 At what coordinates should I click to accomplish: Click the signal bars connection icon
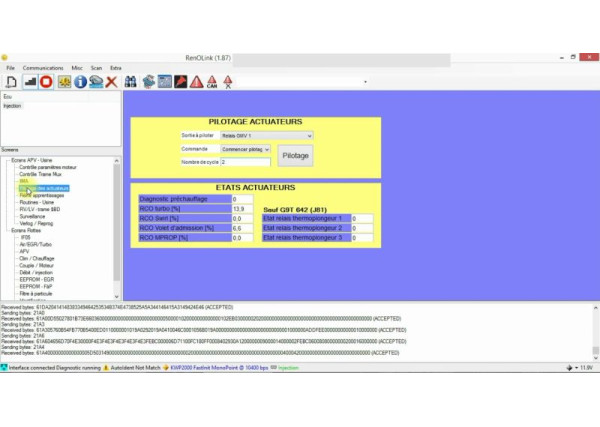29,81
